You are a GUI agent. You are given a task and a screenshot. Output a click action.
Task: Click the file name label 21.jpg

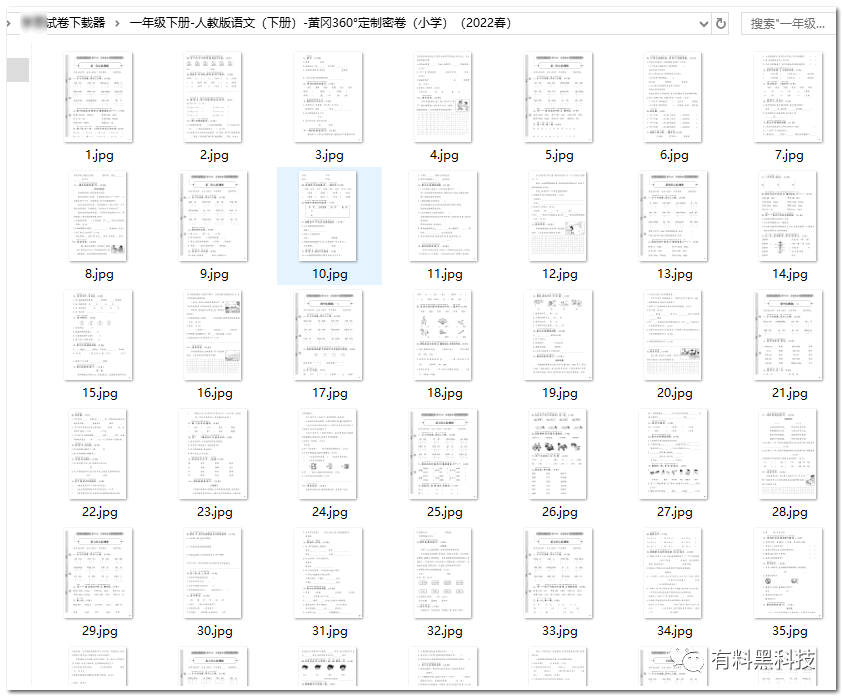[x=790, y=393]
